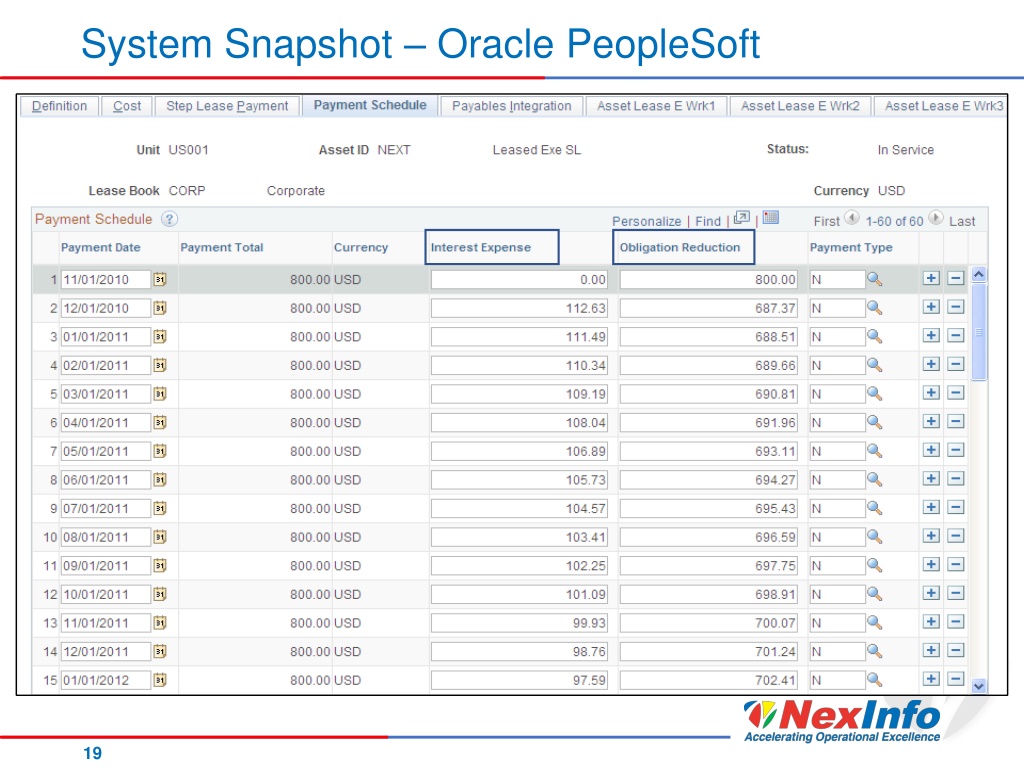The height and width of the screenshot is (768, 1024).
Task: Switch to the Cost tab
Action: [x=127, y=106]
